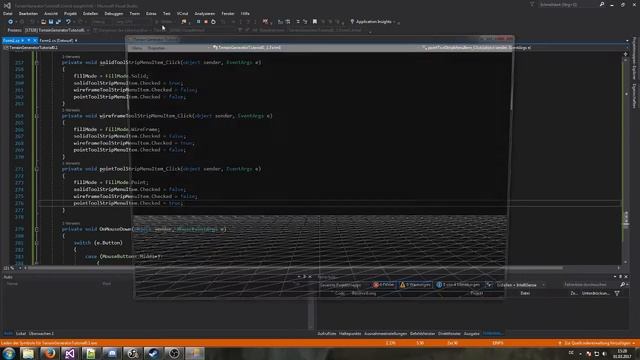Click Visual Studio taskbar icon
Screen dimensions: 640x360
70,353
